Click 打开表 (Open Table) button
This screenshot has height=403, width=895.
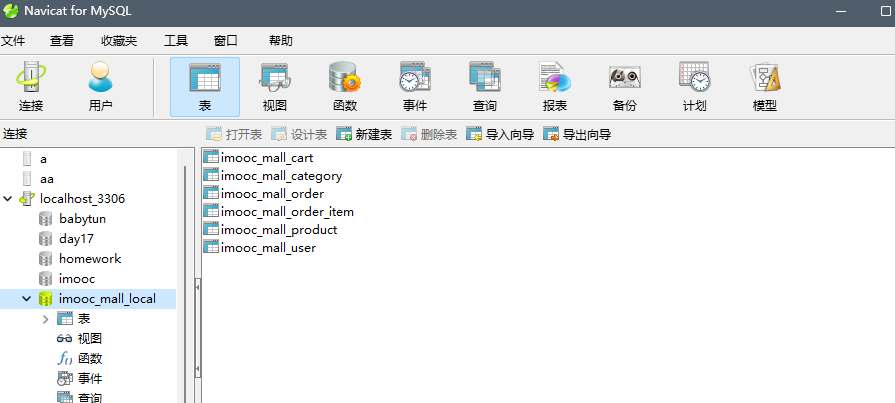click(234, 135)
